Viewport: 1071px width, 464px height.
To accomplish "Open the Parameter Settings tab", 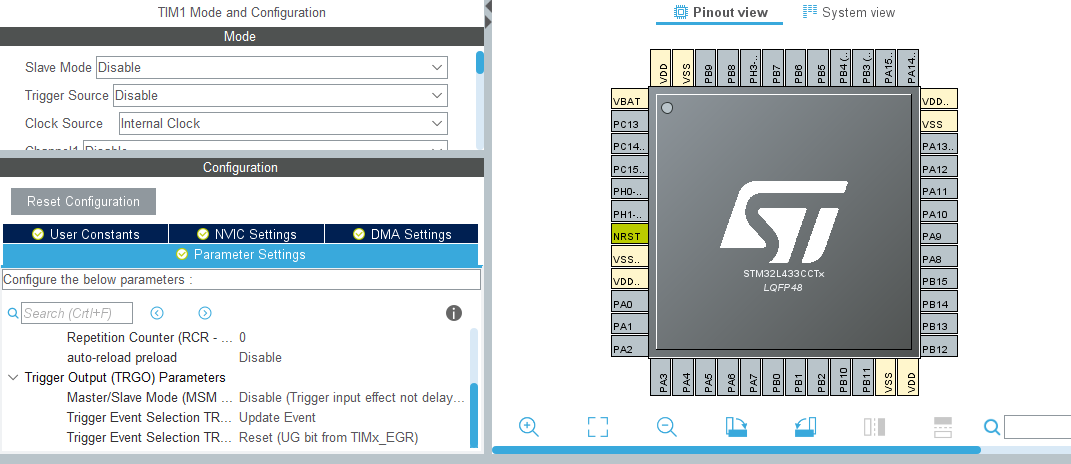I will (240, 254).
